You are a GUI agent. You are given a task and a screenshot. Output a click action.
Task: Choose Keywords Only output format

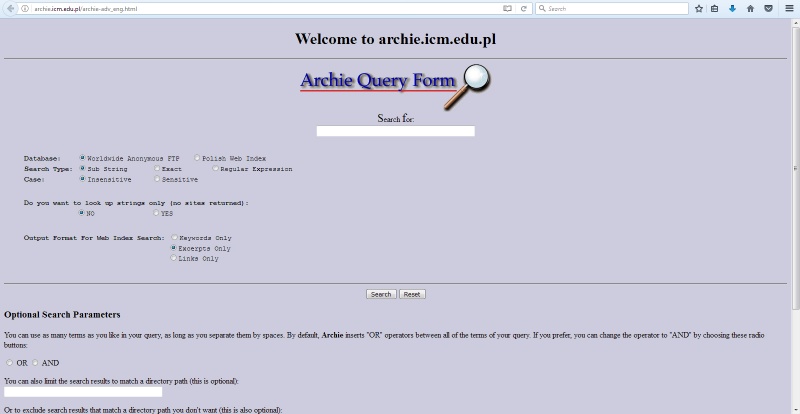(174, 237)
